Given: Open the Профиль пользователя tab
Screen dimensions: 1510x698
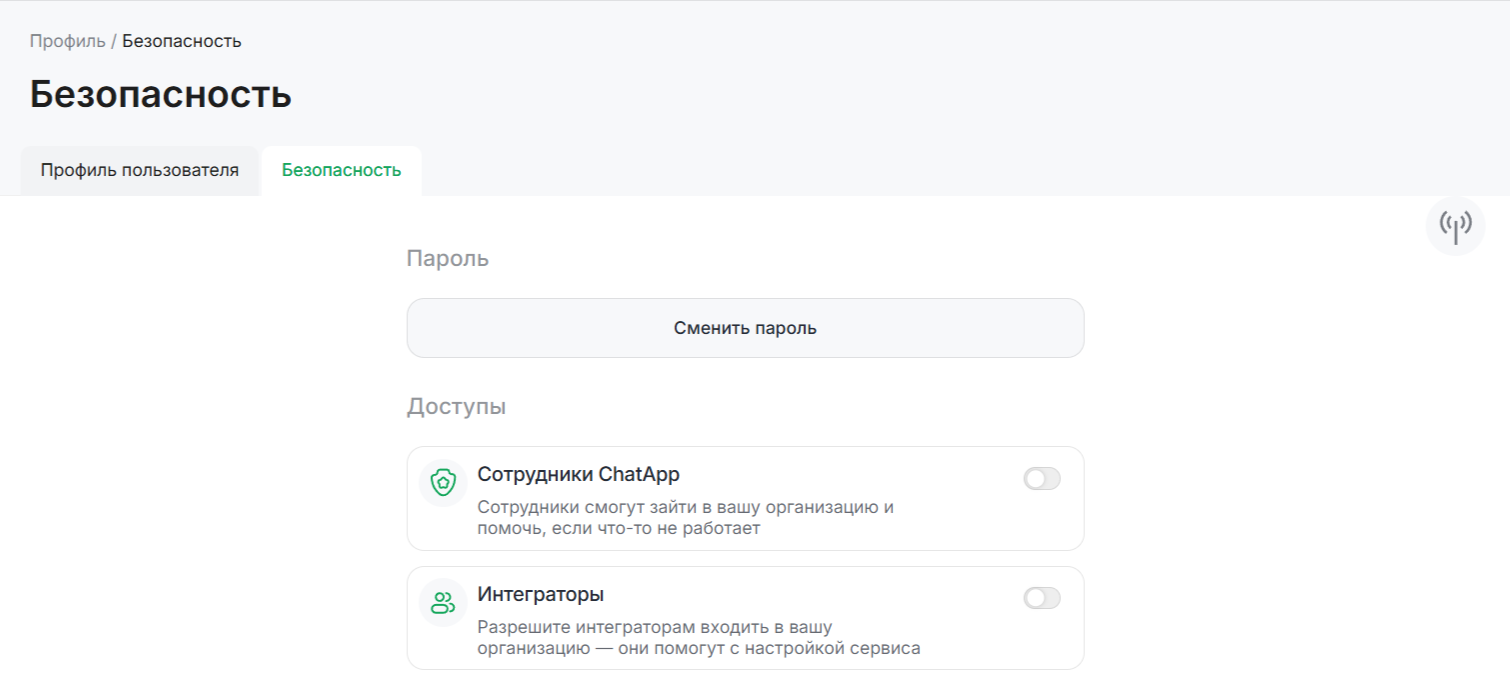Looking at the screenshot, I should [140, 170].
